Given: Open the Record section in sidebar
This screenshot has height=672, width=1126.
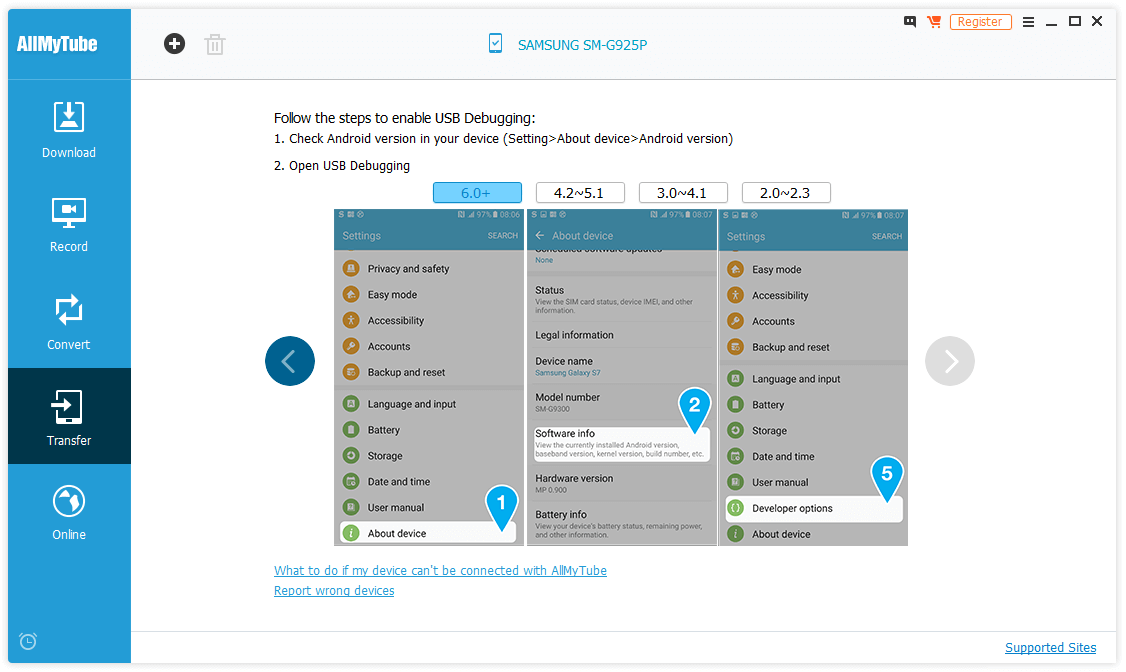Looking at the screenshot, I should pyautogui.click(x=69, y=225).
